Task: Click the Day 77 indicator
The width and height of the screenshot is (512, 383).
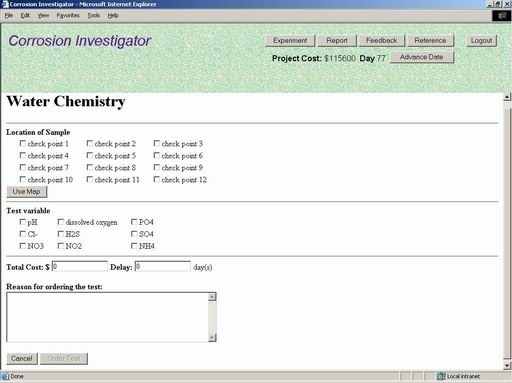Action: pyautogui.click(x=372, y=58)
